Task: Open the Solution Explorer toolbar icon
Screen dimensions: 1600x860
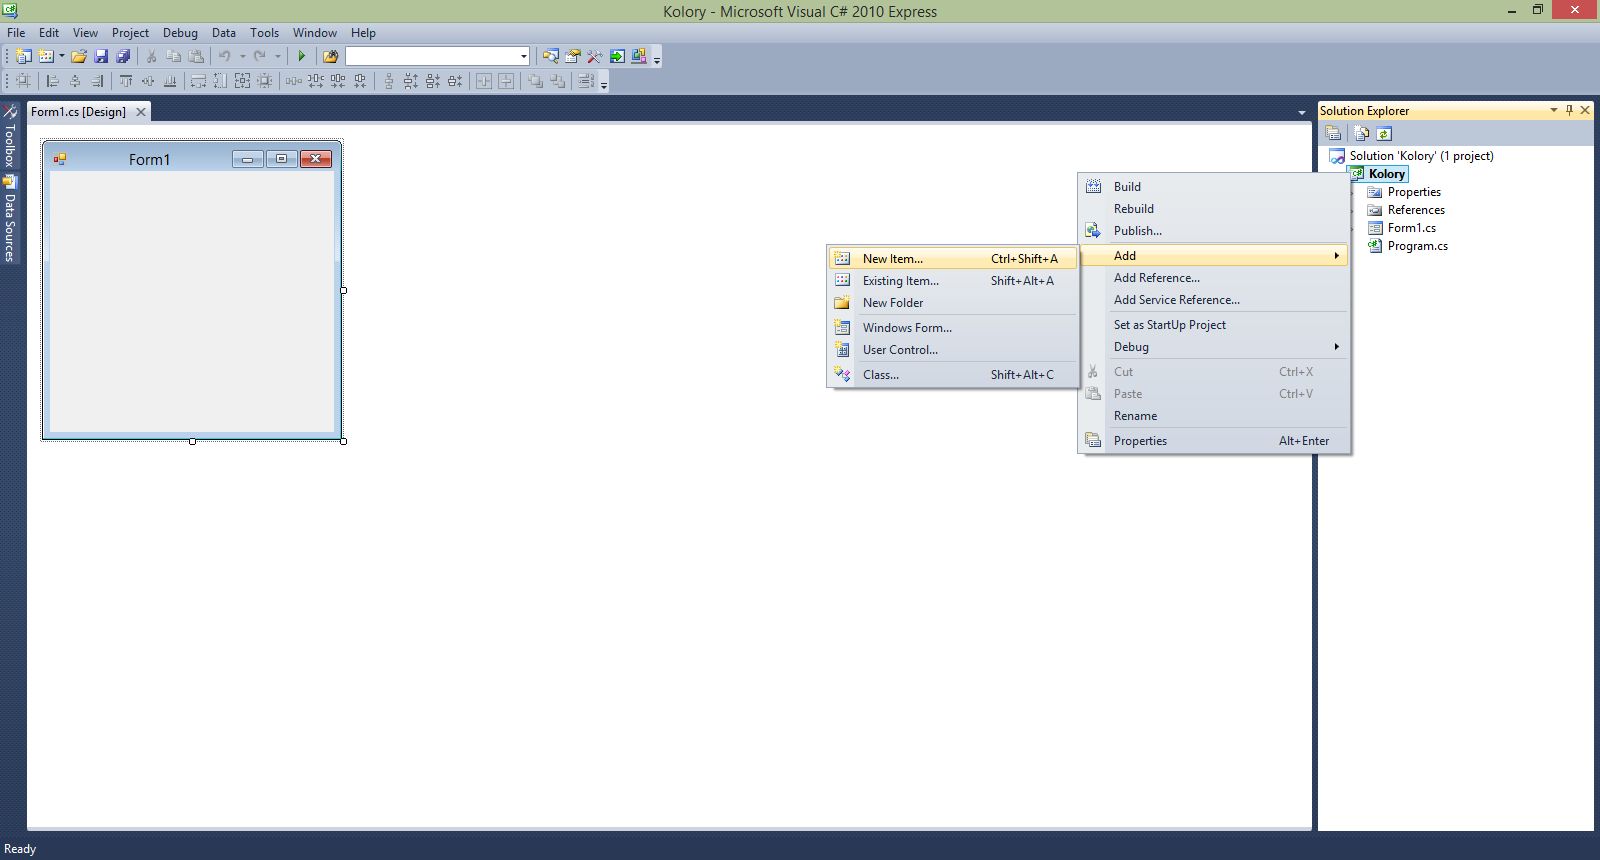Action: (550, 56)
